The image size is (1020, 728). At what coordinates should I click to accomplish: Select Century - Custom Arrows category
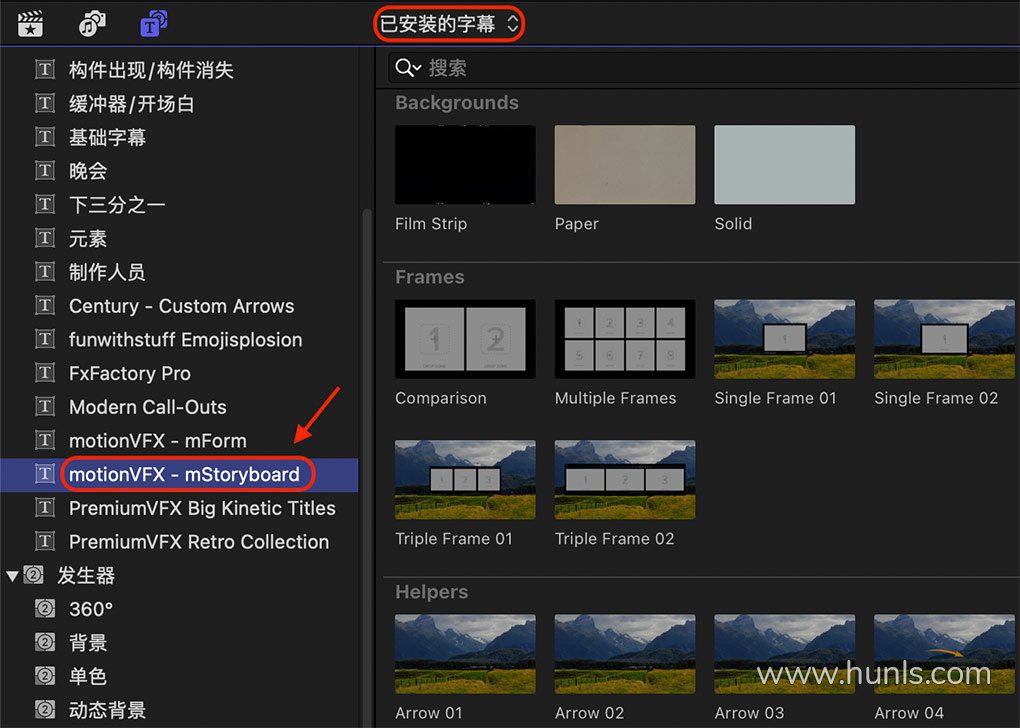point(179,306)
